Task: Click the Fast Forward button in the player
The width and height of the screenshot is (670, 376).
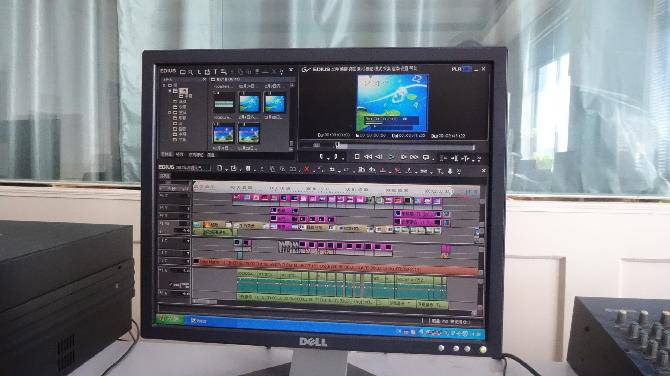Action: [x=414, y=157]
